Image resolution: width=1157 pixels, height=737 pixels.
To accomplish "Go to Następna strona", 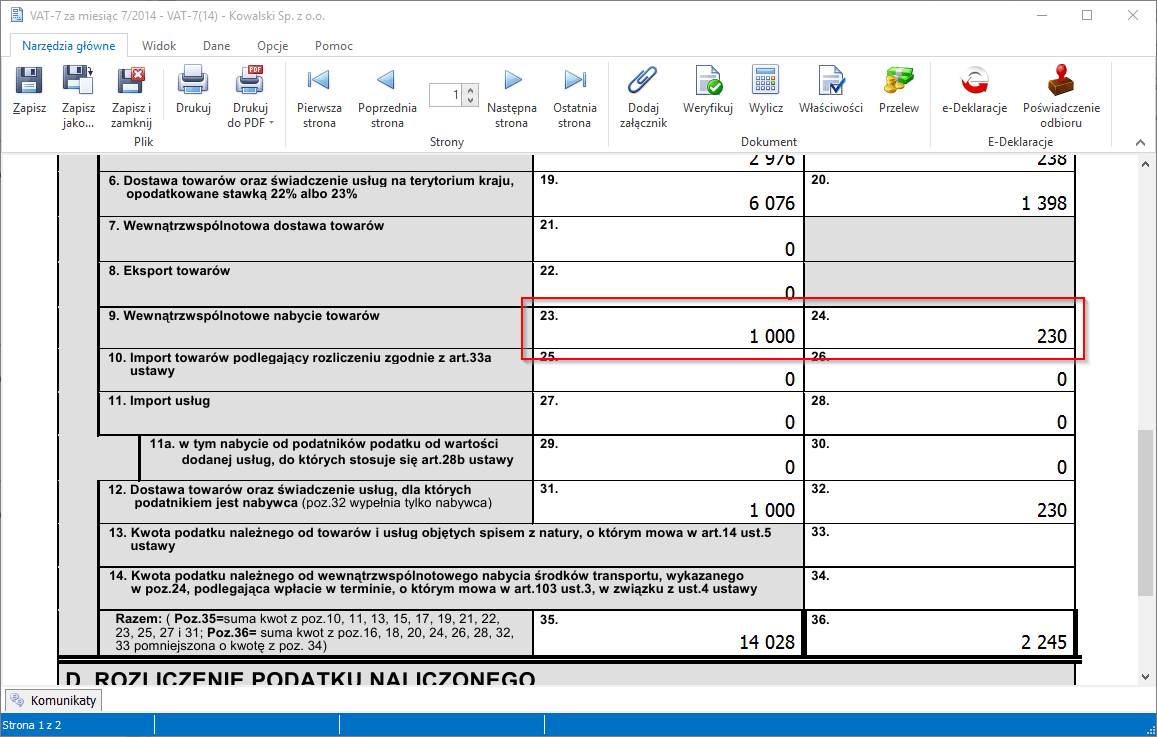I will 511,82.
